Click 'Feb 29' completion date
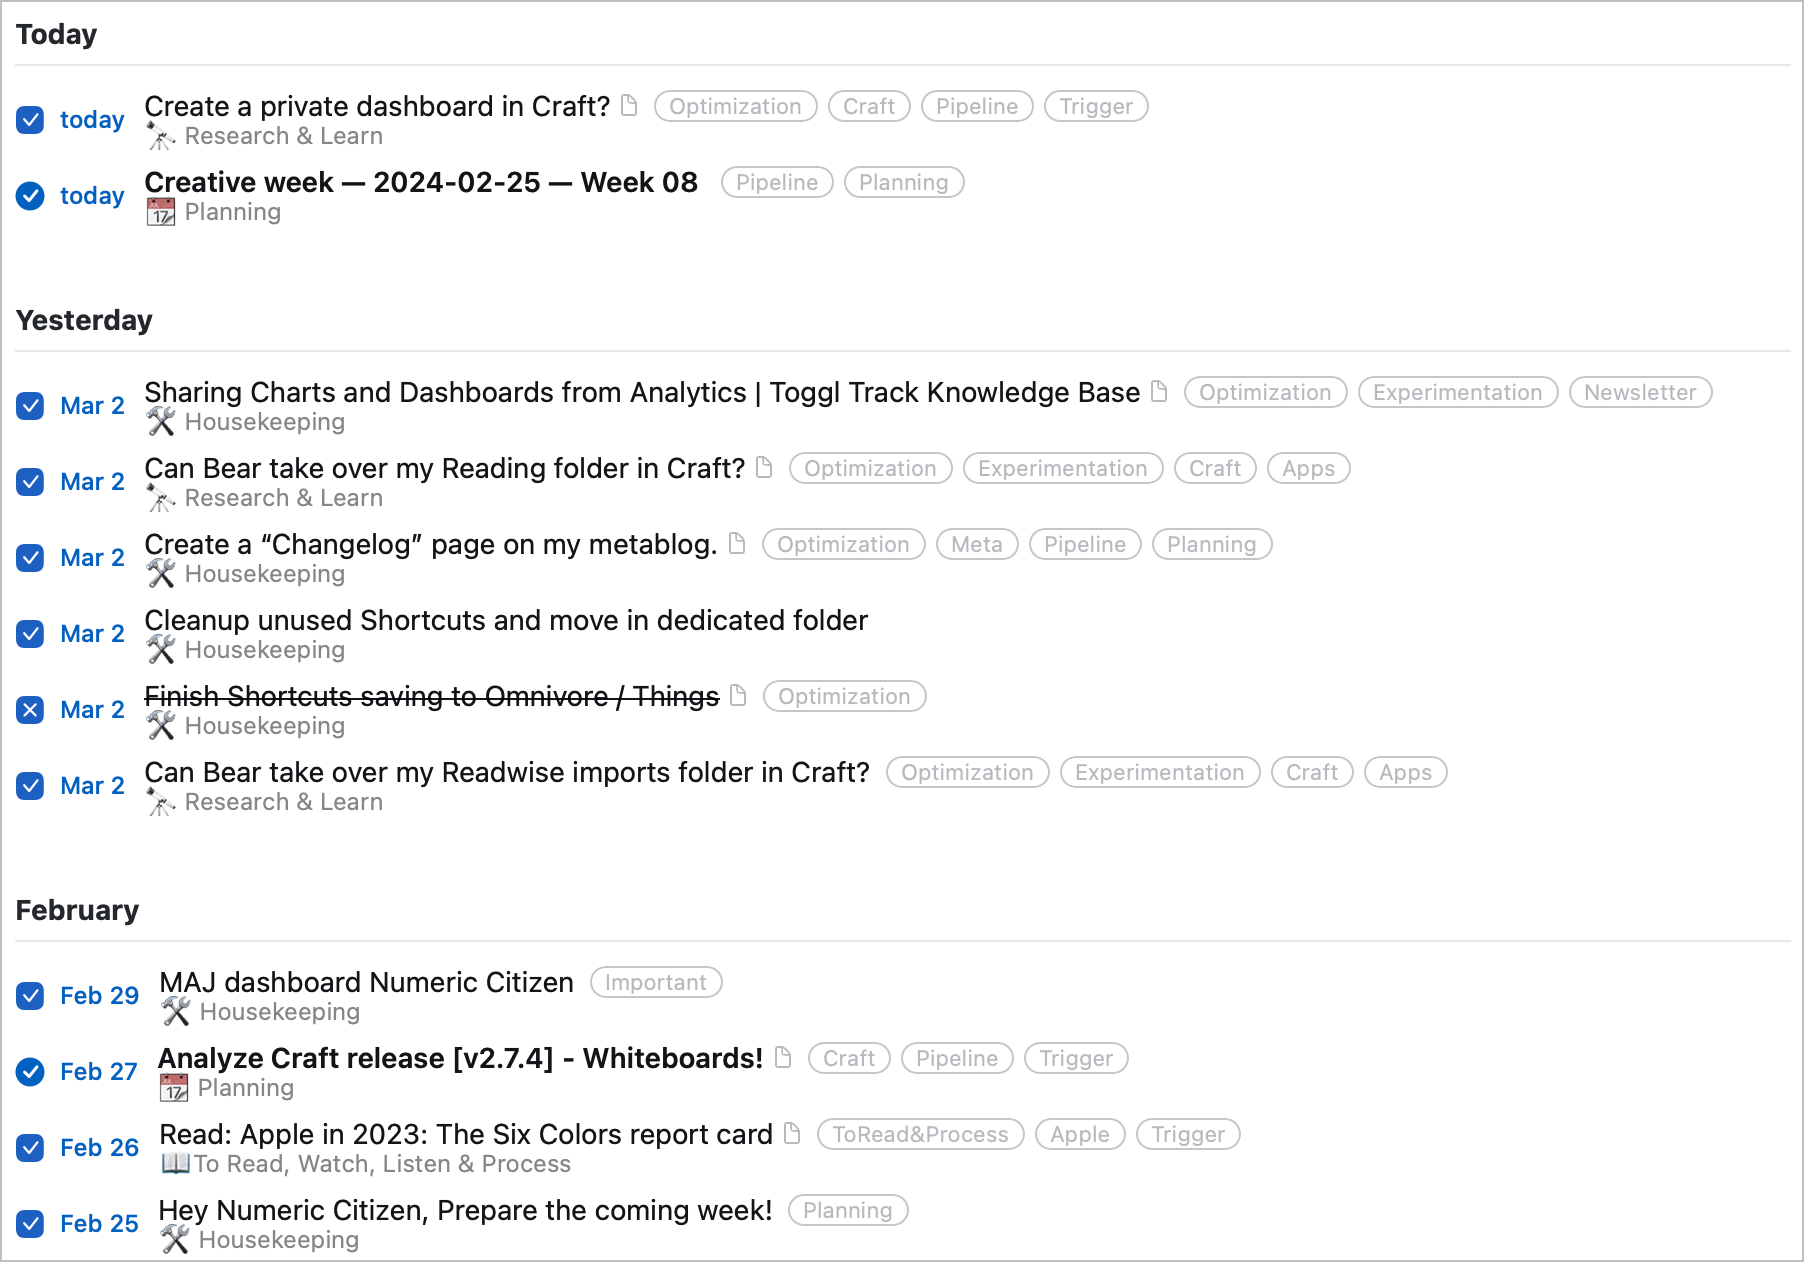This screenshot has height=1262, width=1804. coord(99,996)
